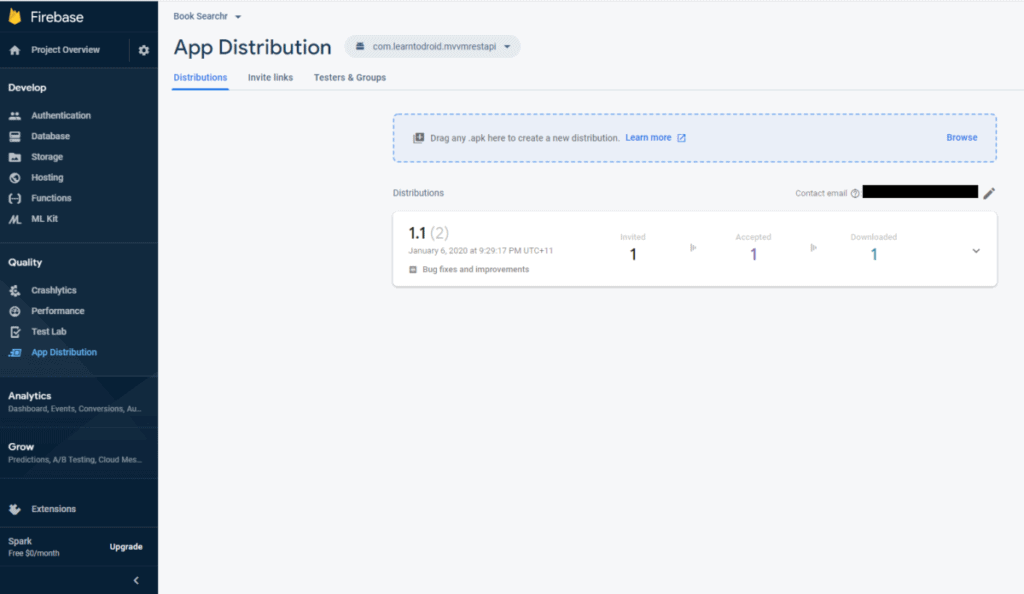Click the Crashlytics icon in sidebar
Image resolution: width=1024 pixels, height=594 pixels.
[x=15, y=291]
